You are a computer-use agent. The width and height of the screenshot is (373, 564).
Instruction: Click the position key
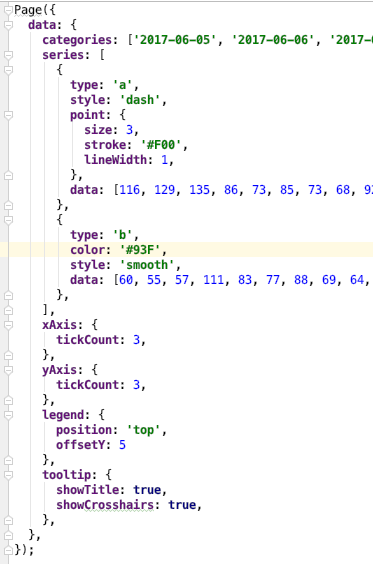pos(84,430)
